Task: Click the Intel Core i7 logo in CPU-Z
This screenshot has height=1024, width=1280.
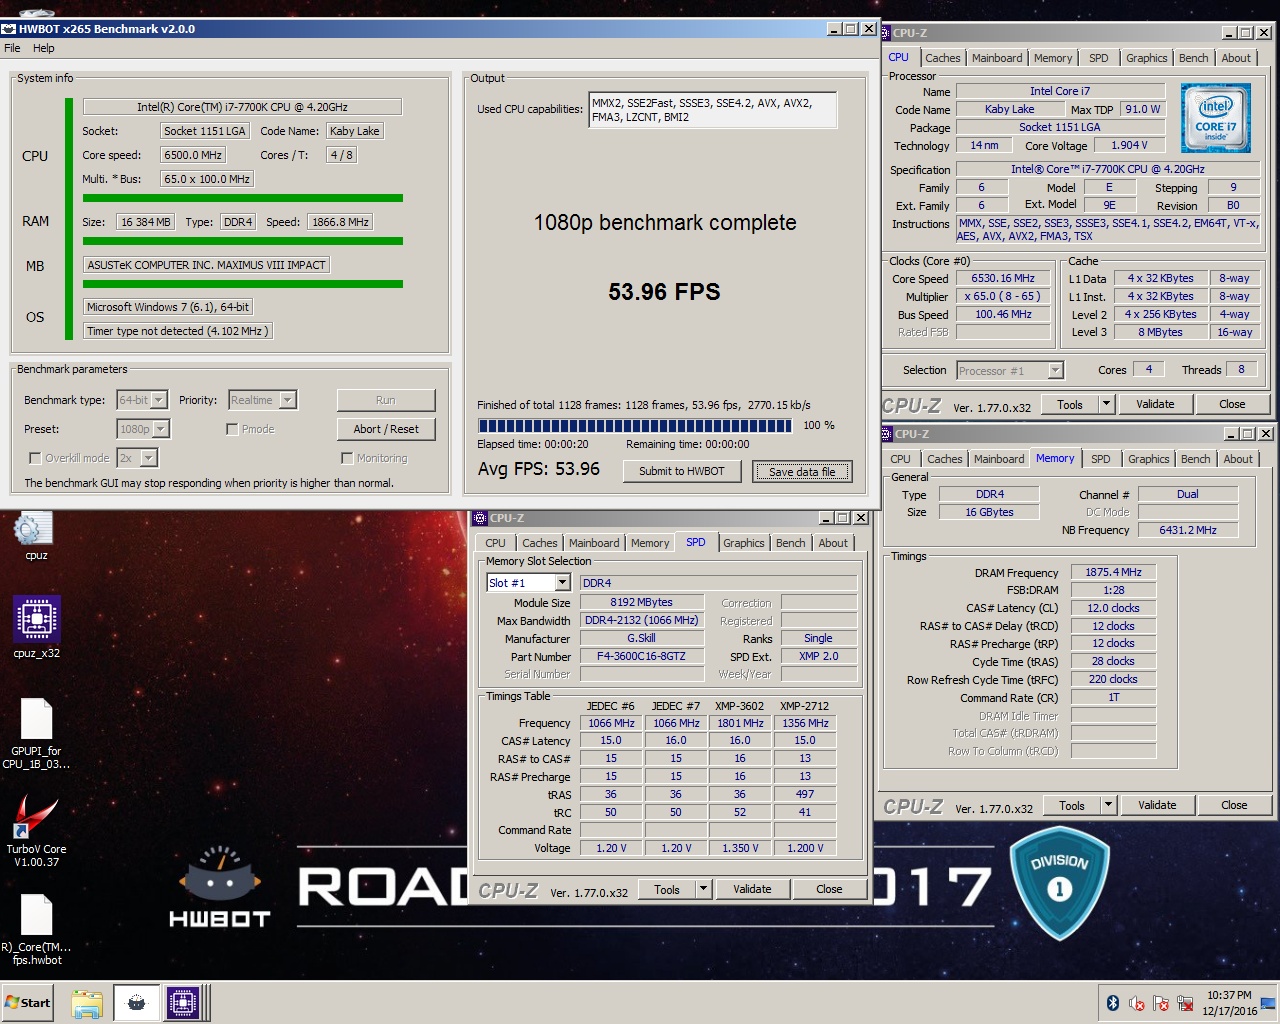Action: (1215, 118)
